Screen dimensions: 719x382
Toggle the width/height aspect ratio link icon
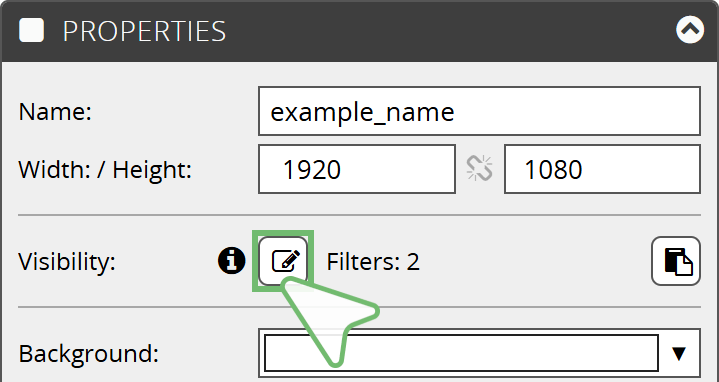480,169
